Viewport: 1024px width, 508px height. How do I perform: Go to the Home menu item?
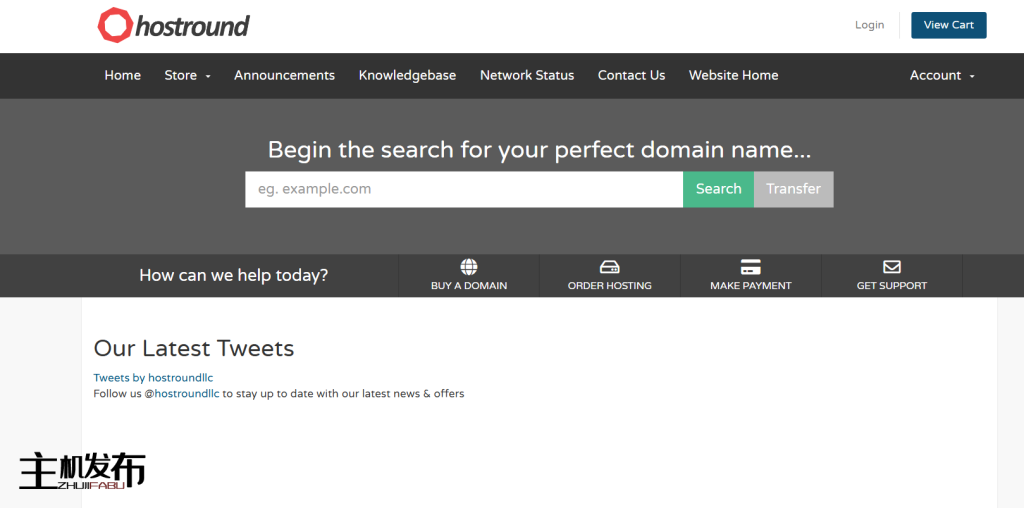pos(122,76)
